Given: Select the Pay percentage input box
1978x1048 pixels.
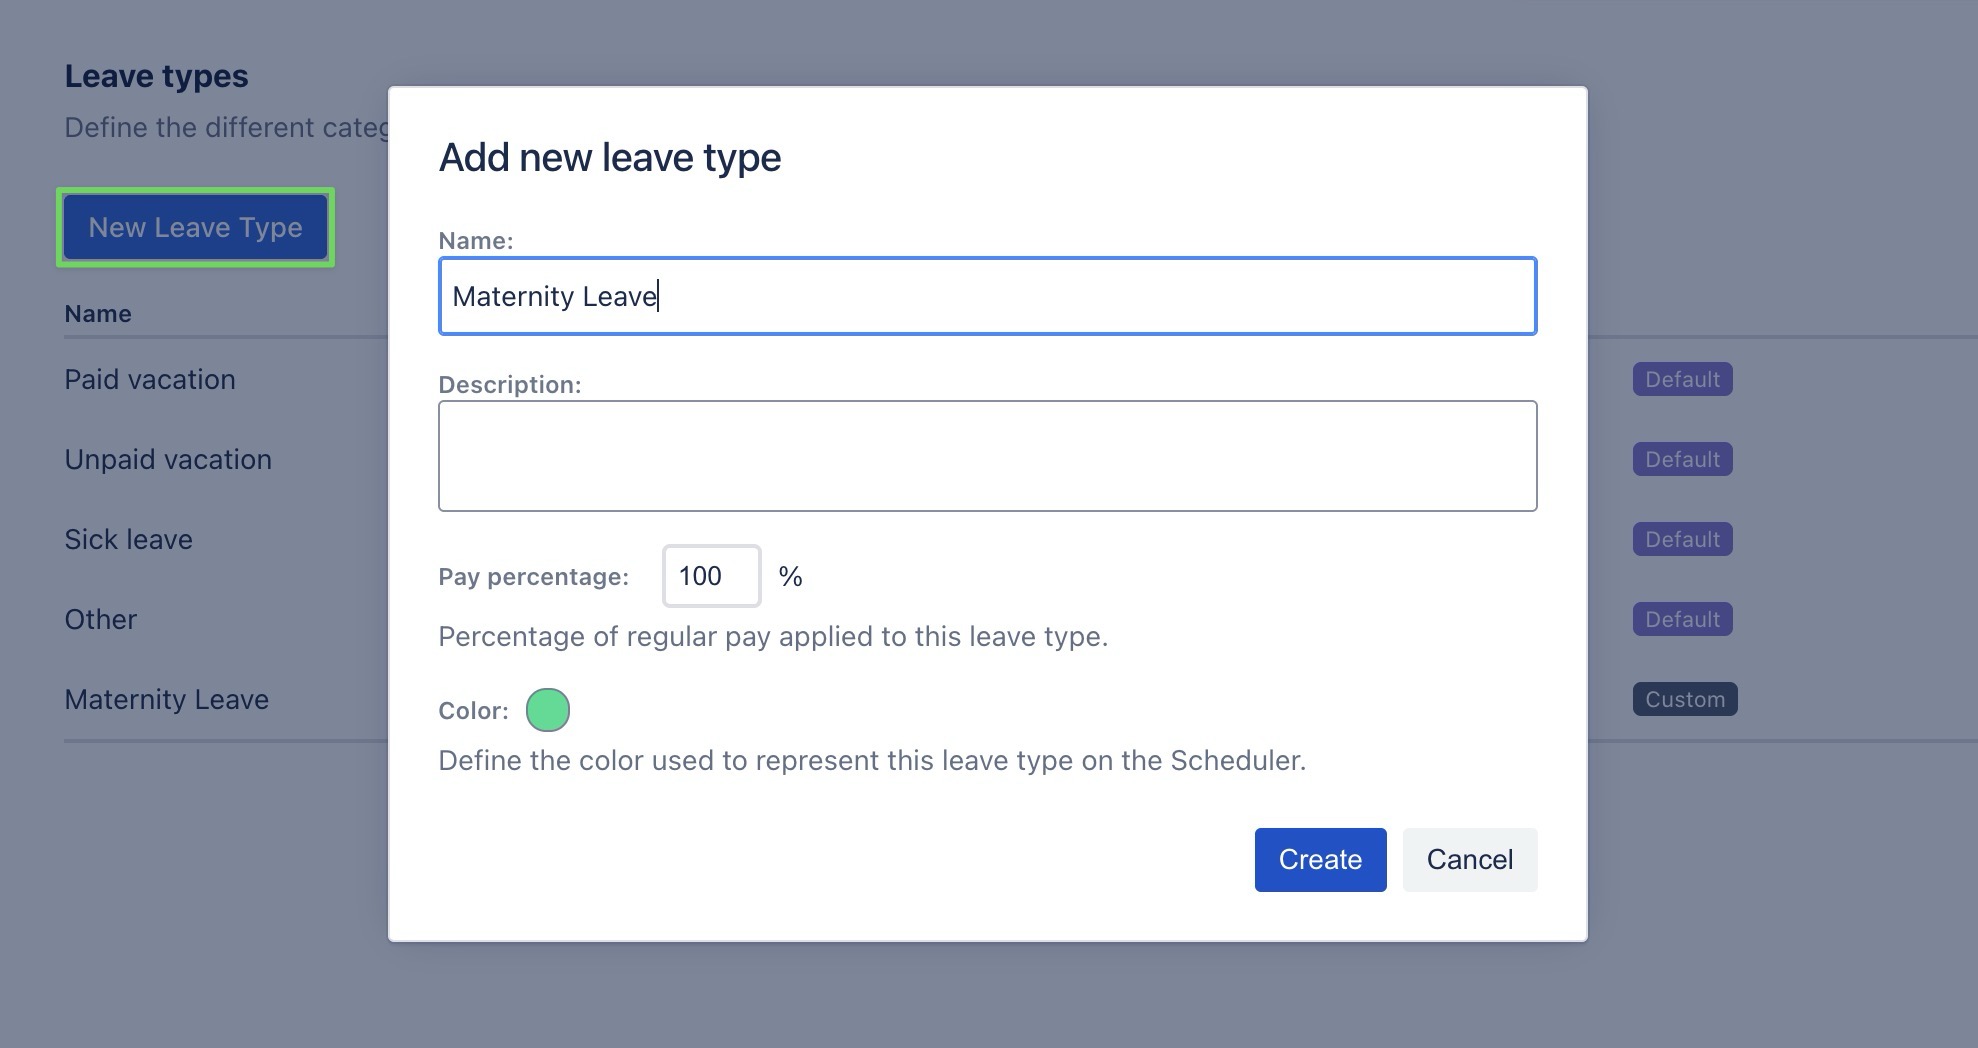Looking at the screenshot, I should click(711, 576).
